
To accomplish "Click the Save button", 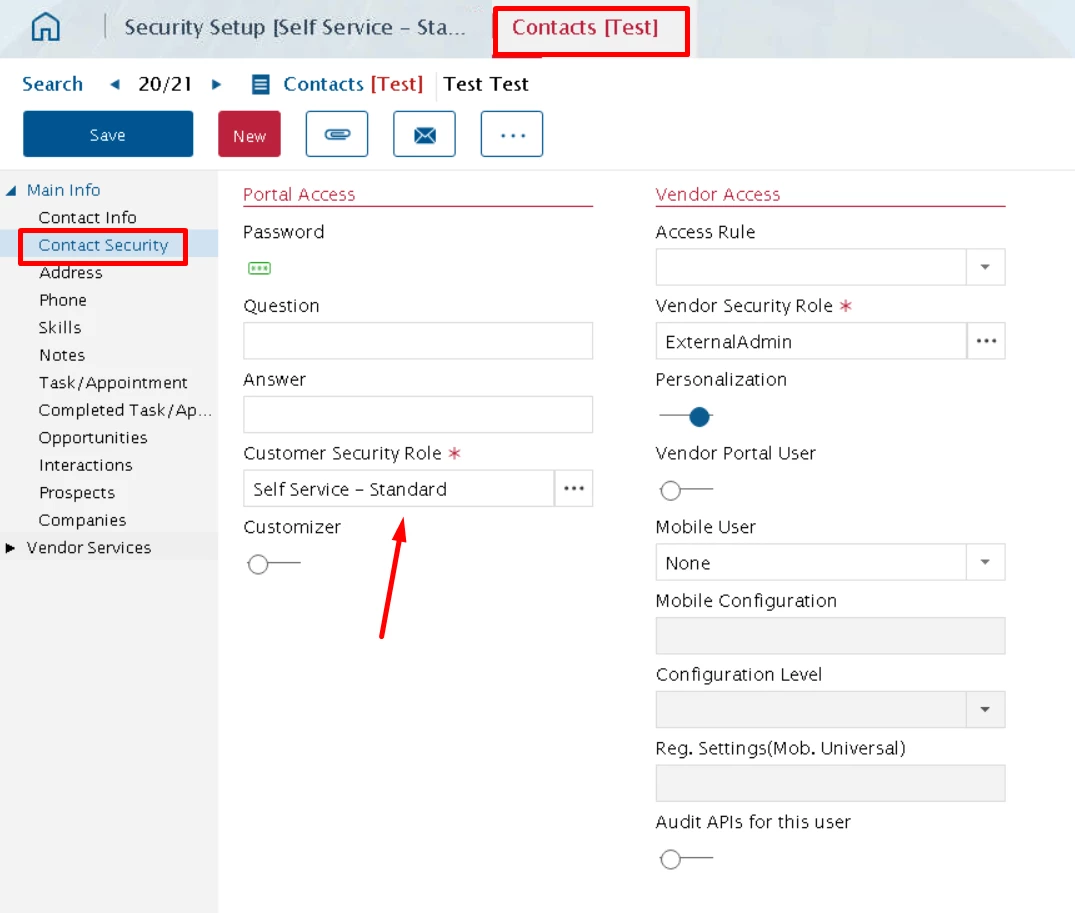I will coord(108,135).
